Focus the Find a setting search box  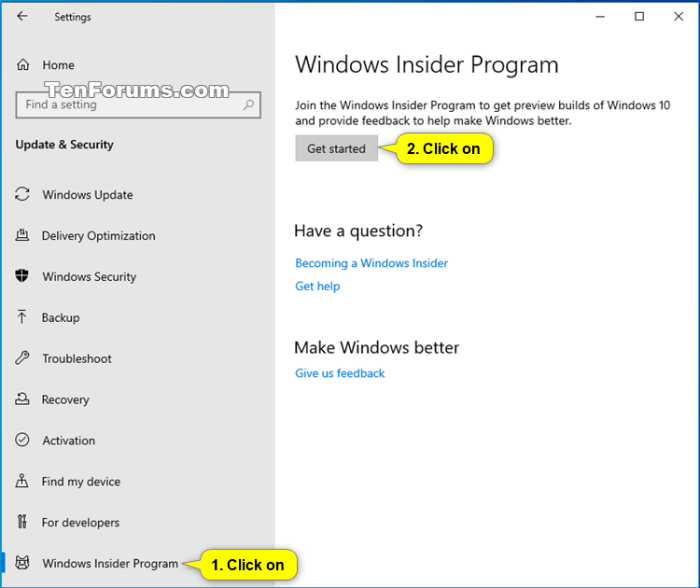(138, 105)
